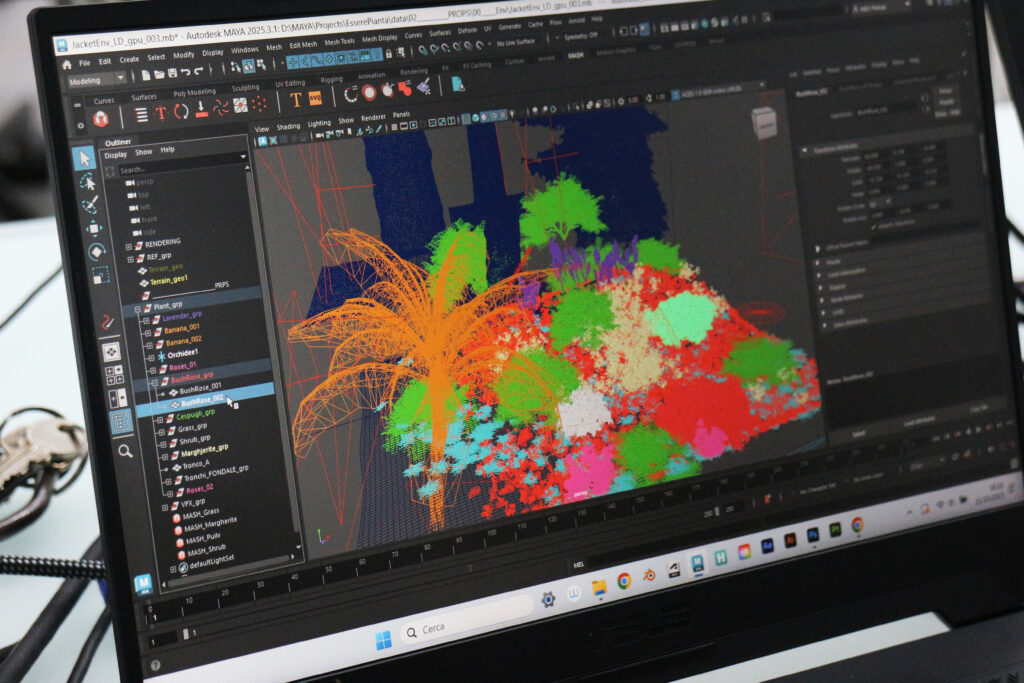
Task: Pick the Move tool in the toolbox
Action: pos(94,228)
